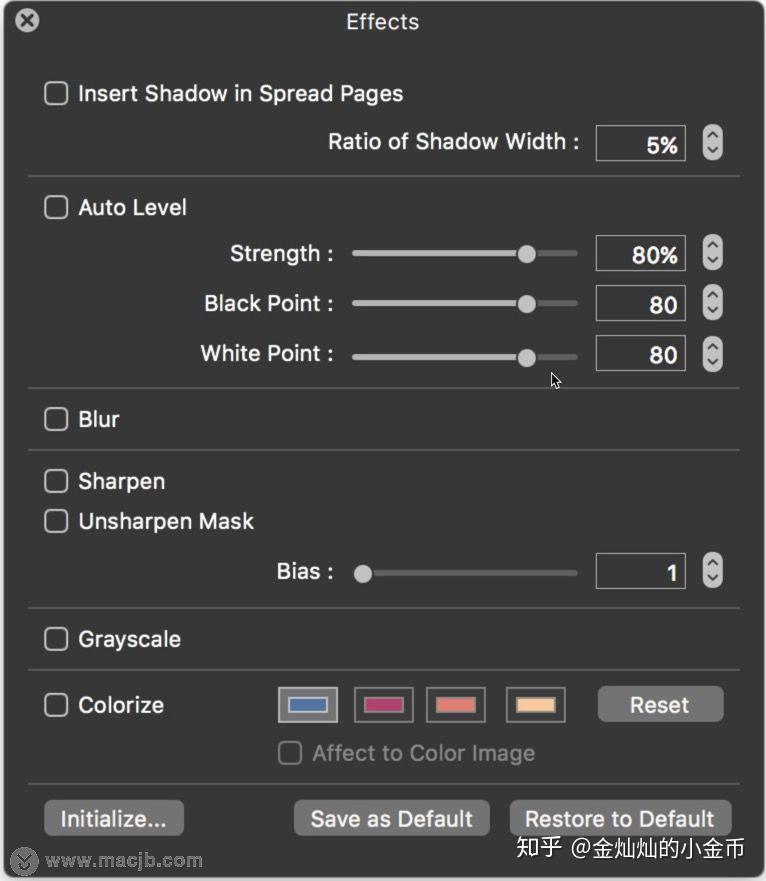Click the Strength slider handle
This screenshot has width=766, height=881.
[527, 254]
